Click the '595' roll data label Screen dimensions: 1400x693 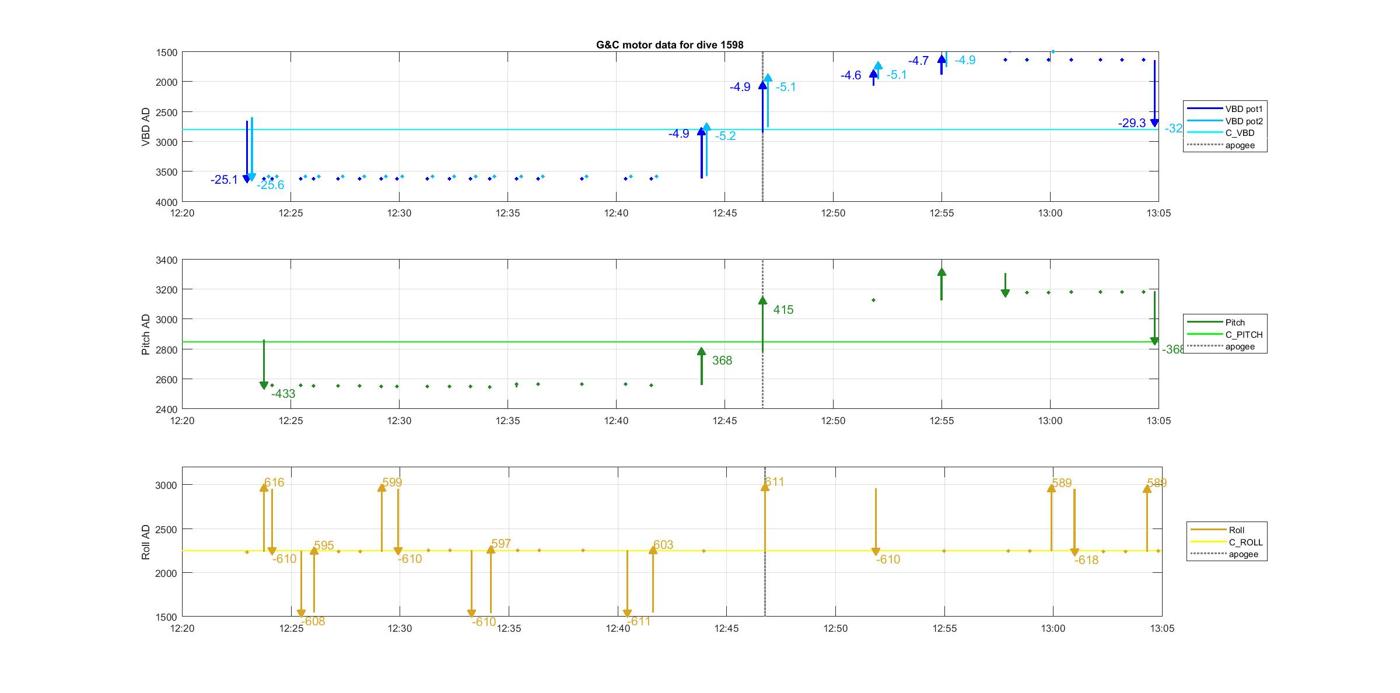point(324,546)
